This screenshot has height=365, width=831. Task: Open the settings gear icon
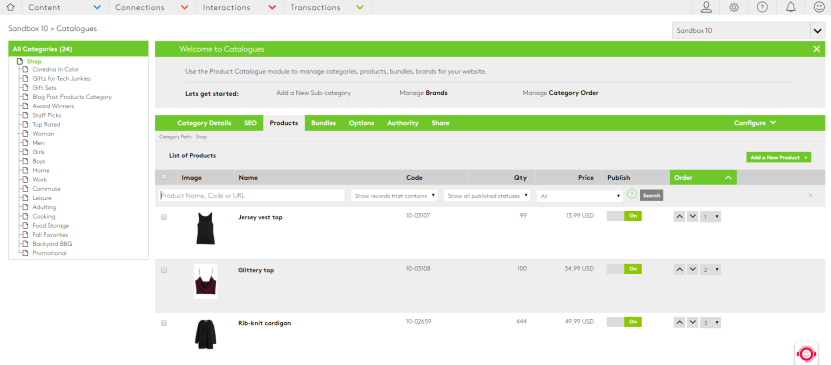(x=734, y=7)
